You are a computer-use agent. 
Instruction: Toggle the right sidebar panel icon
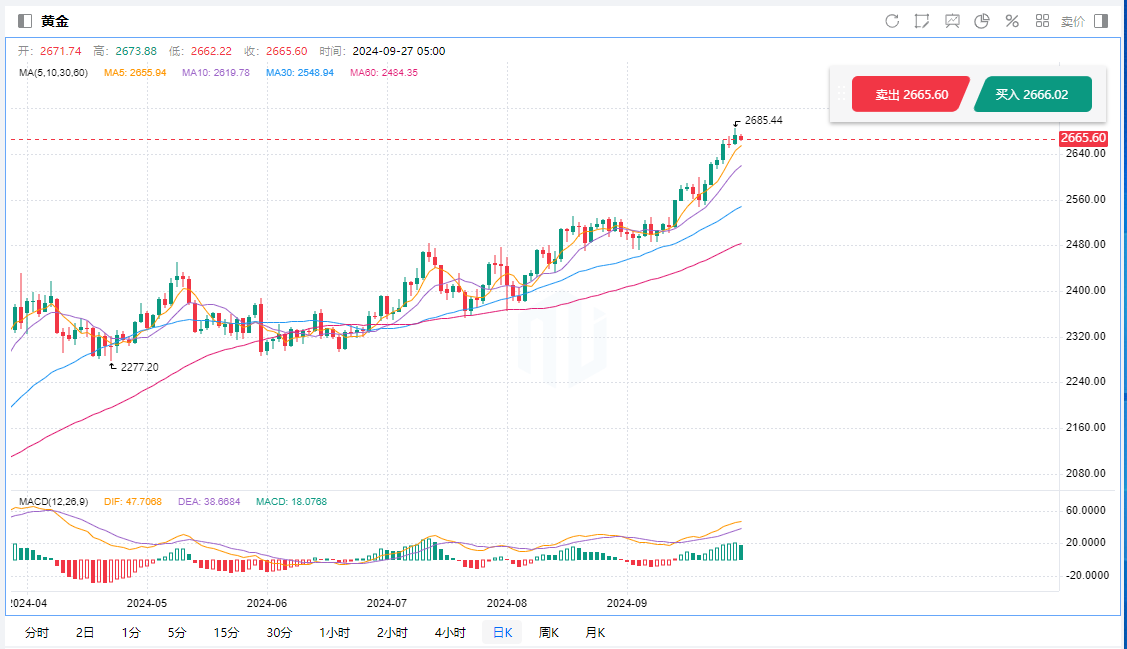(x=1101, y=21)
